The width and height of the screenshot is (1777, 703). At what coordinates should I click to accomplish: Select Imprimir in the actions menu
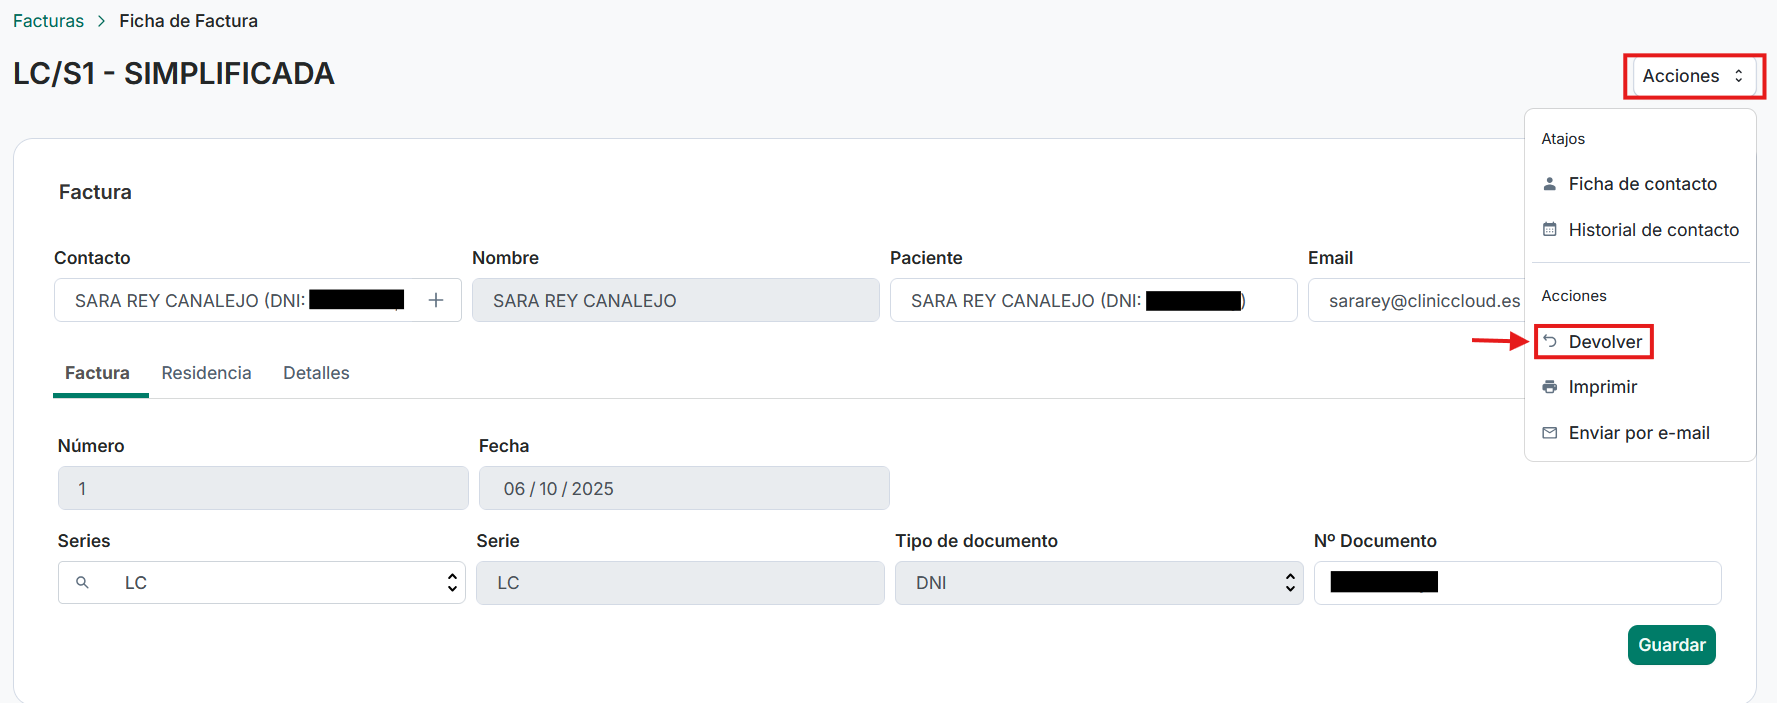[x=1602, y=387]
